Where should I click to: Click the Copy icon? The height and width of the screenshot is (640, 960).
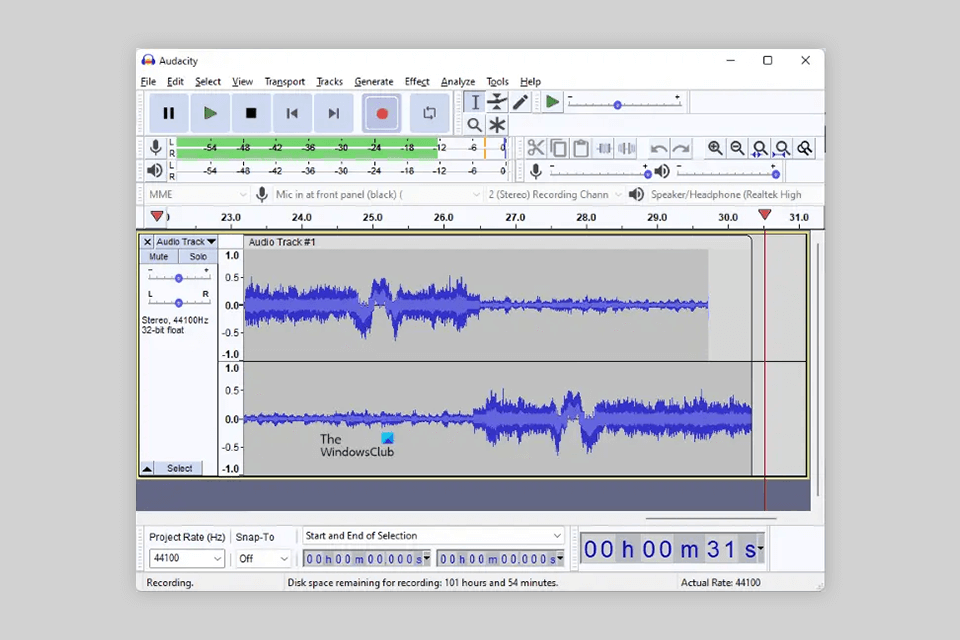pos(558,148)
